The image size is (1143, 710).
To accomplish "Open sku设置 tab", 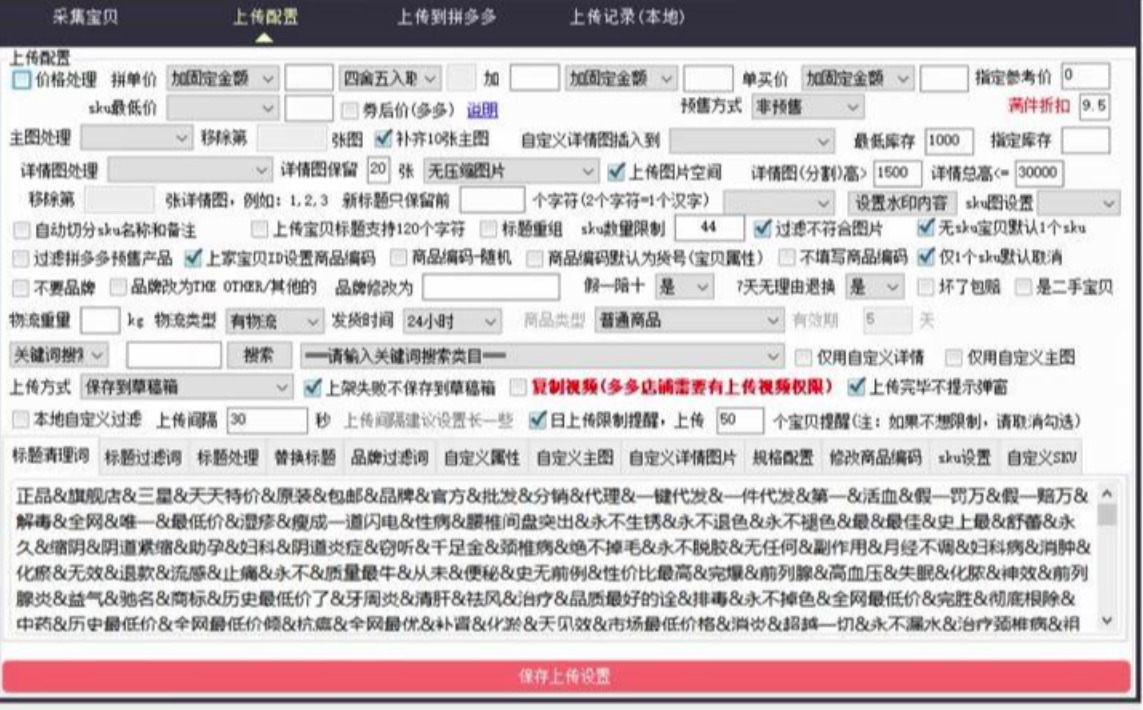I will pos(964,458).
